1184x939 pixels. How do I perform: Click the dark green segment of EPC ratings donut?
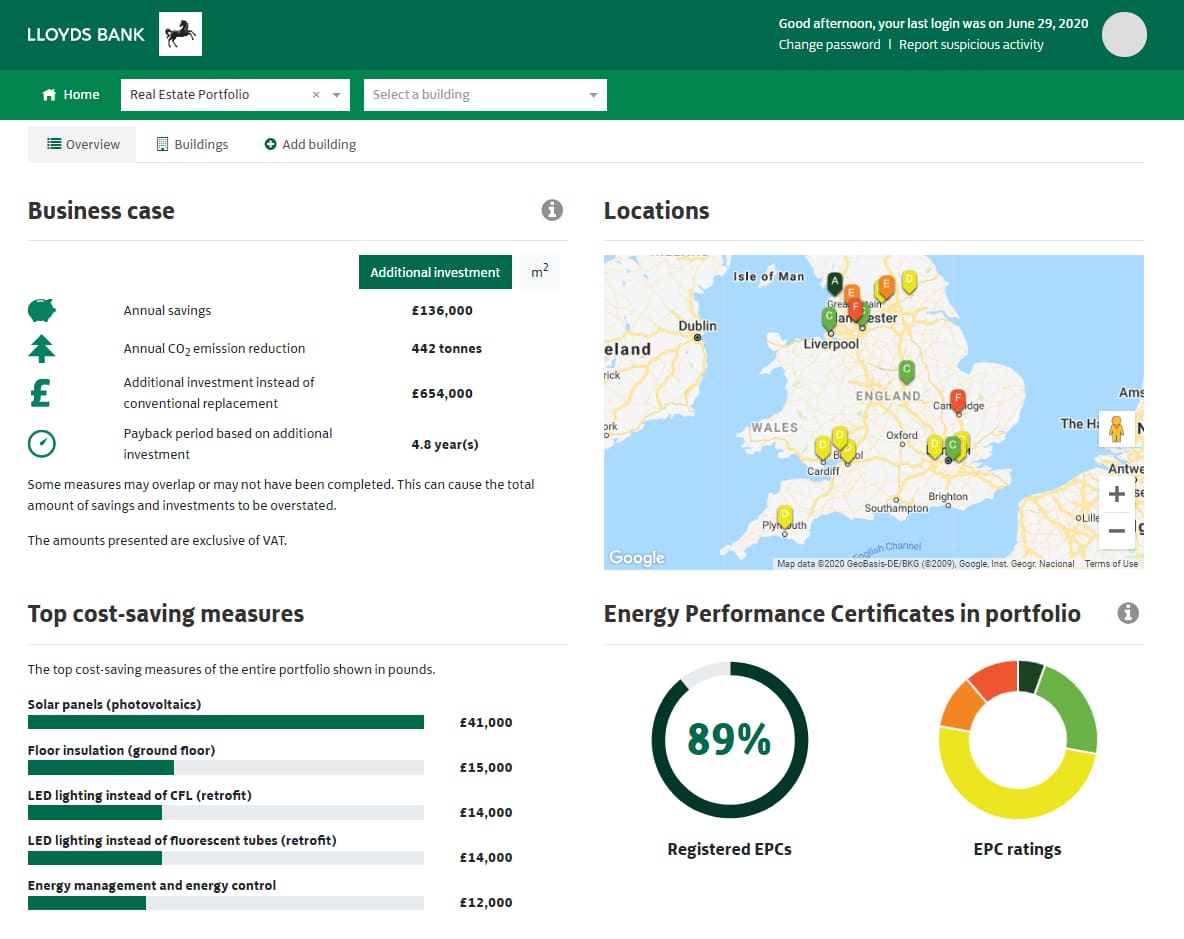click(1028, 676)
